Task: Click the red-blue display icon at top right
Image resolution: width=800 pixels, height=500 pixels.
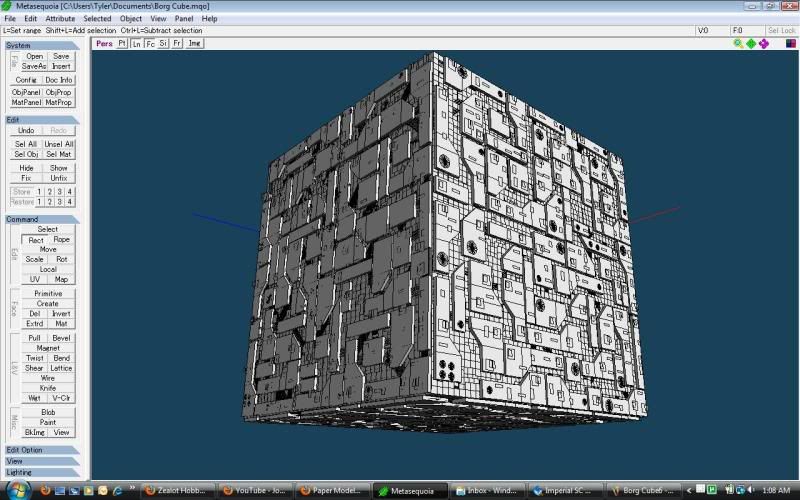Action: pos(791,44)
